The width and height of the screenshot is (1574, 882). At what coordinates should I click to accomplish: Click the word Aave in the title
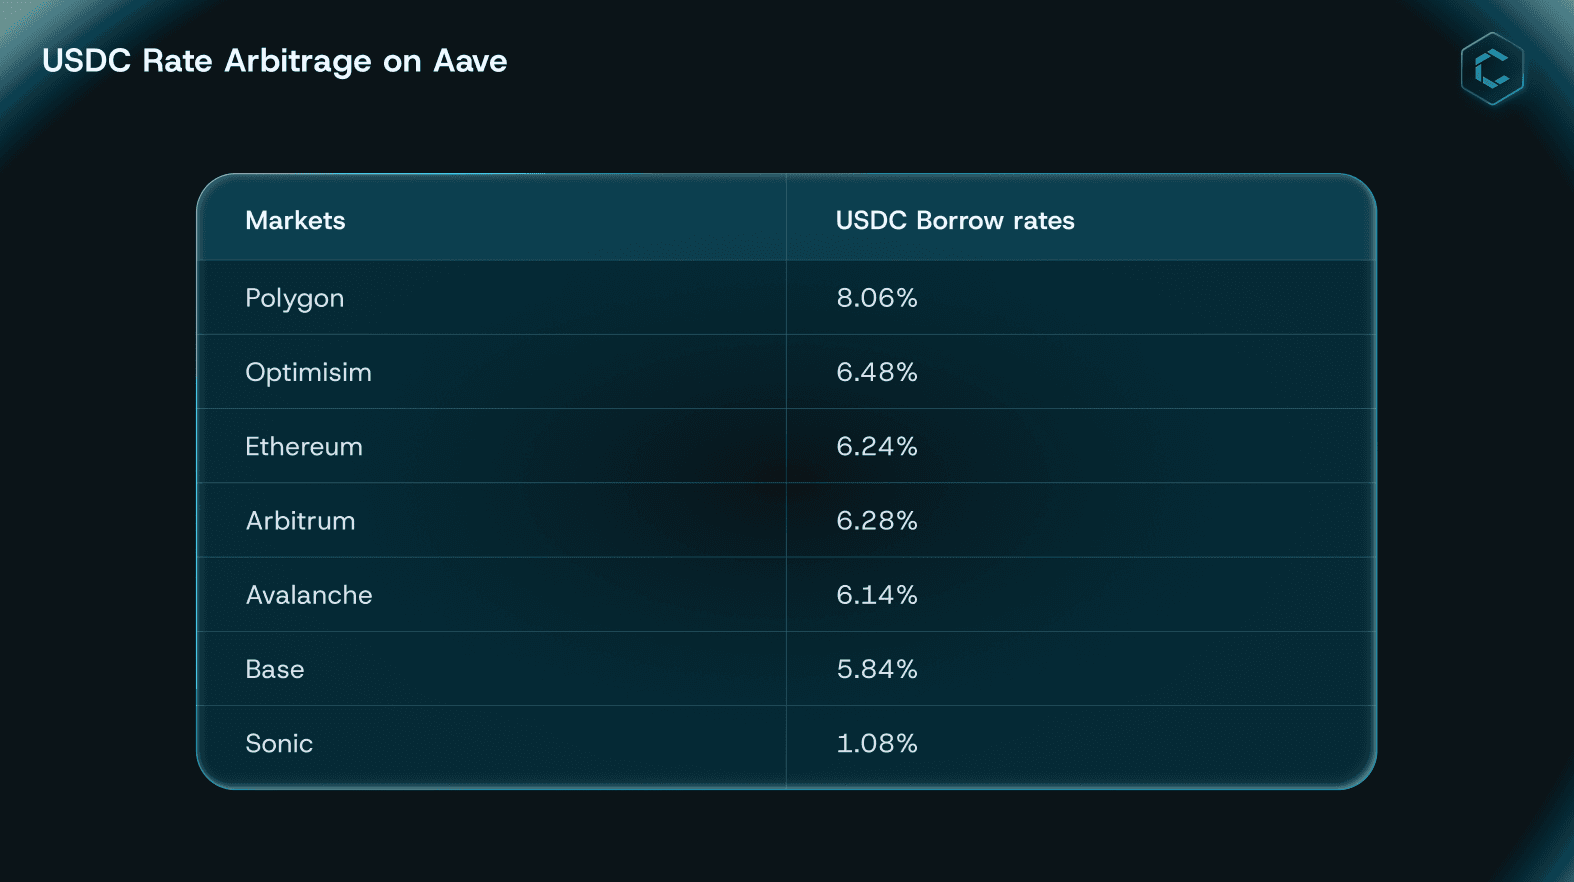[470, 61]
